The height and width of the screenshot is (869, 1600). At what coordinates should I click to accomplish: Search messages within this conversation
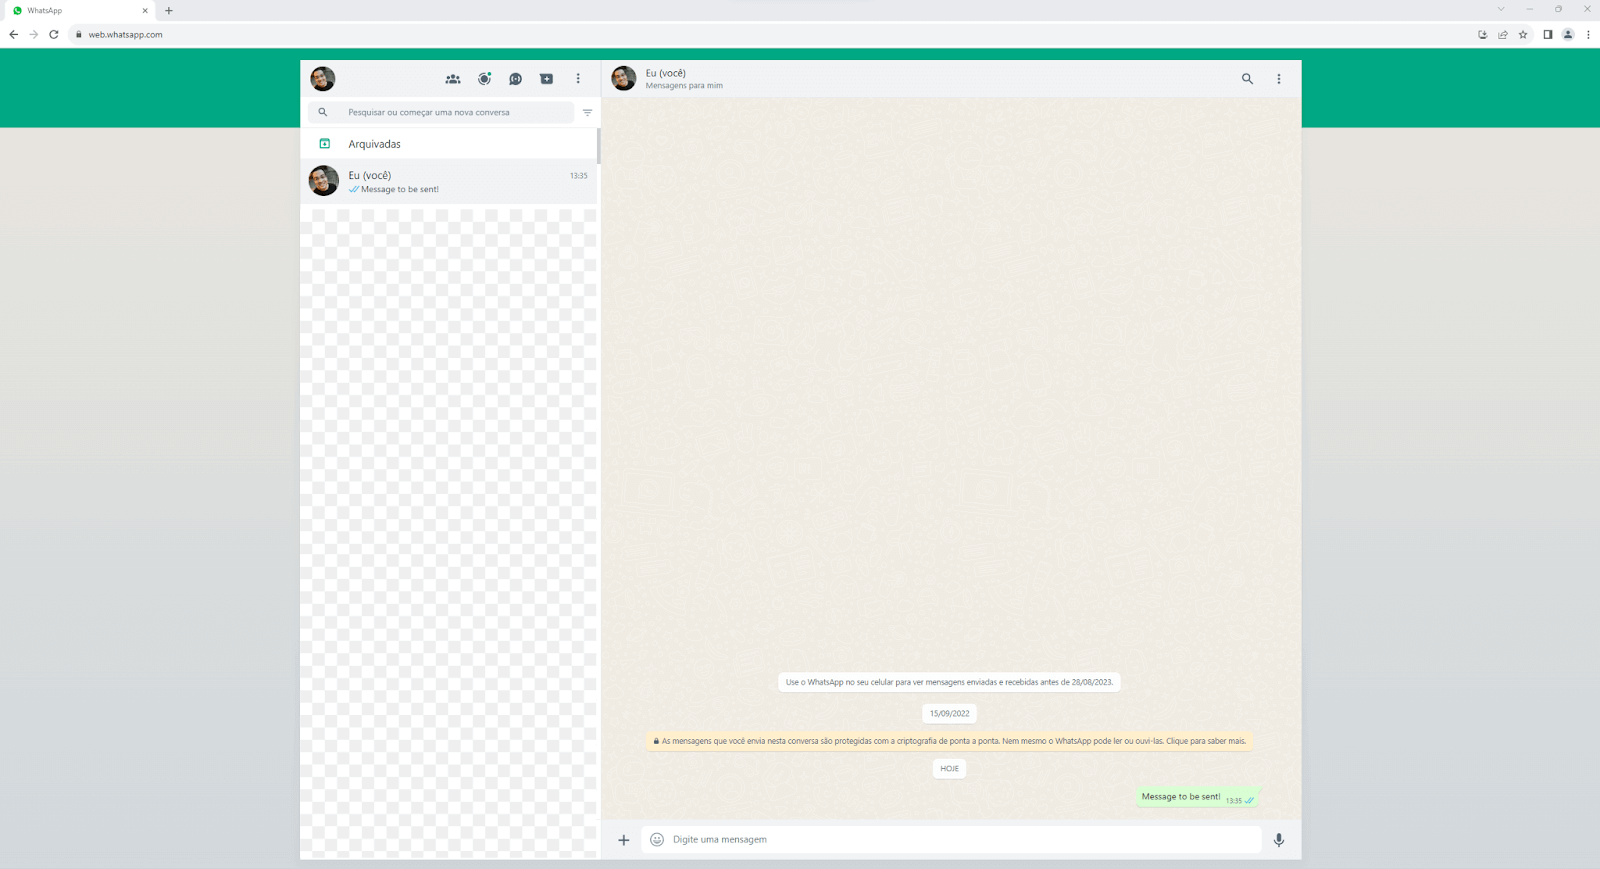tap(1247, 79)
